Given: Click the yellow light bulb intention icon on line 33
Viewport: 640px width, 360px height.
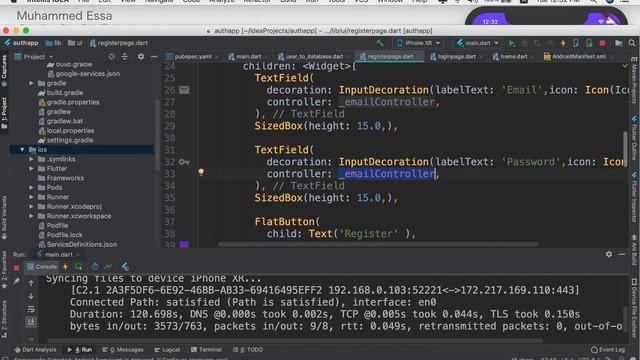Looking at the screenshot, I should 201,172.
